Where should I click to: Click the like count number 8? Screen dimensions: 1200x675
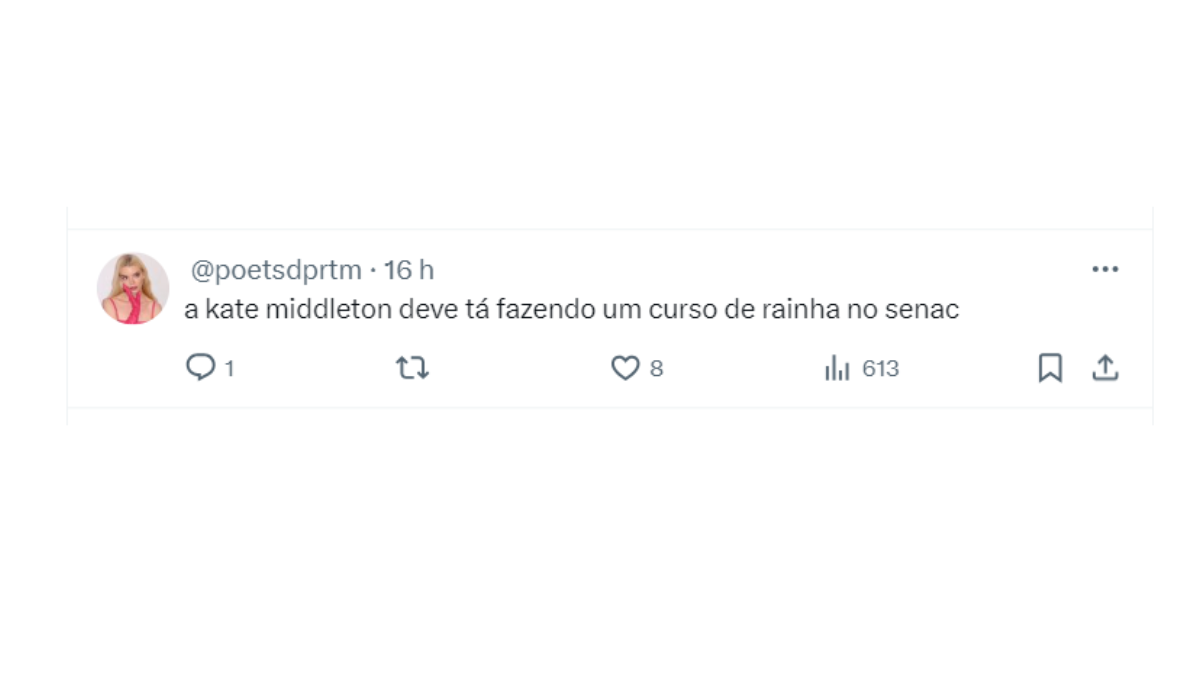pos(656,369)
